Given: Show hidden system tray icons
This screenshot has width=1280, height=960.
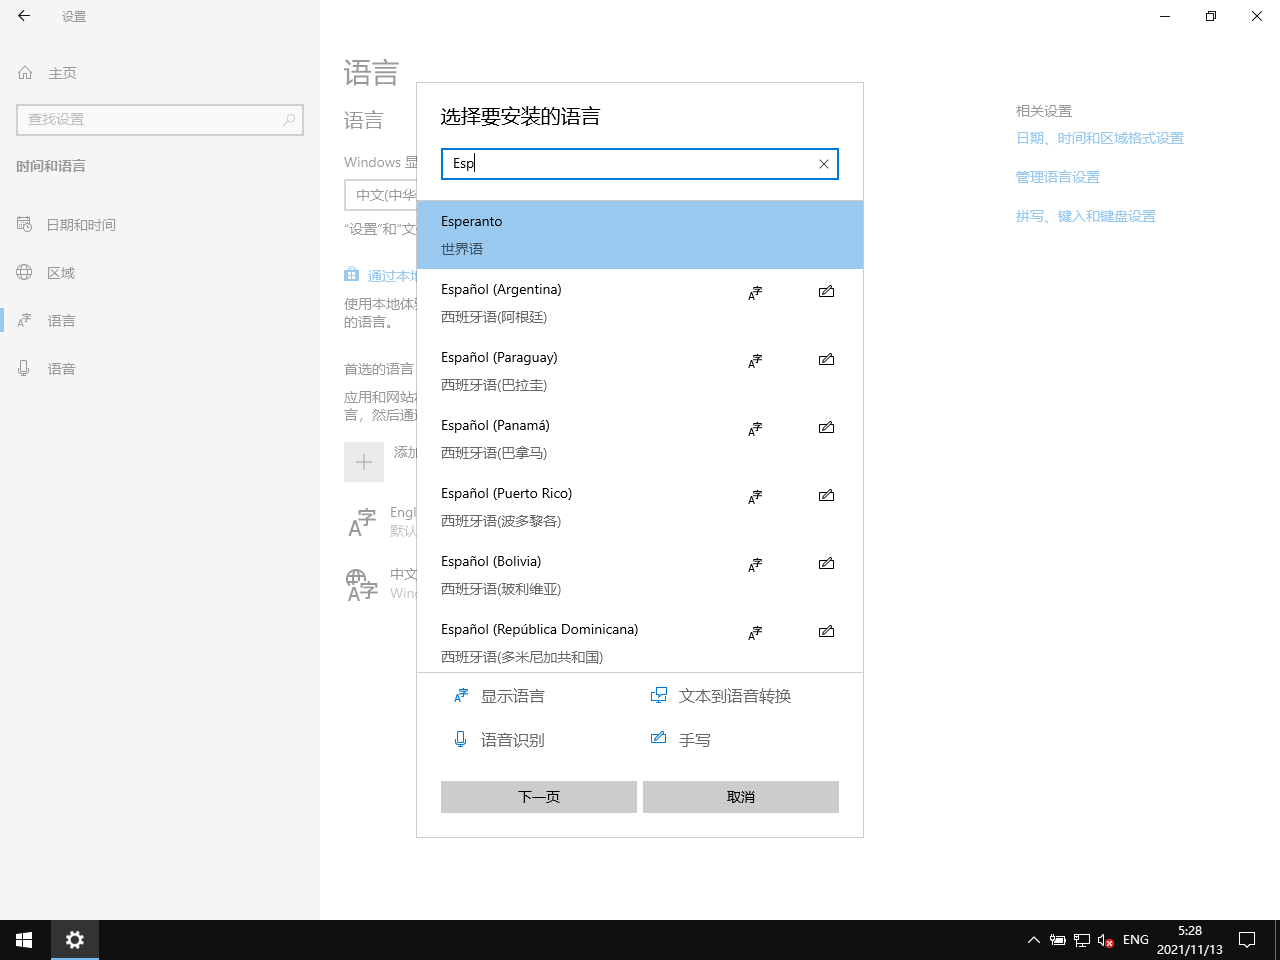Looking at the screenshot, I should (1033, 940).
